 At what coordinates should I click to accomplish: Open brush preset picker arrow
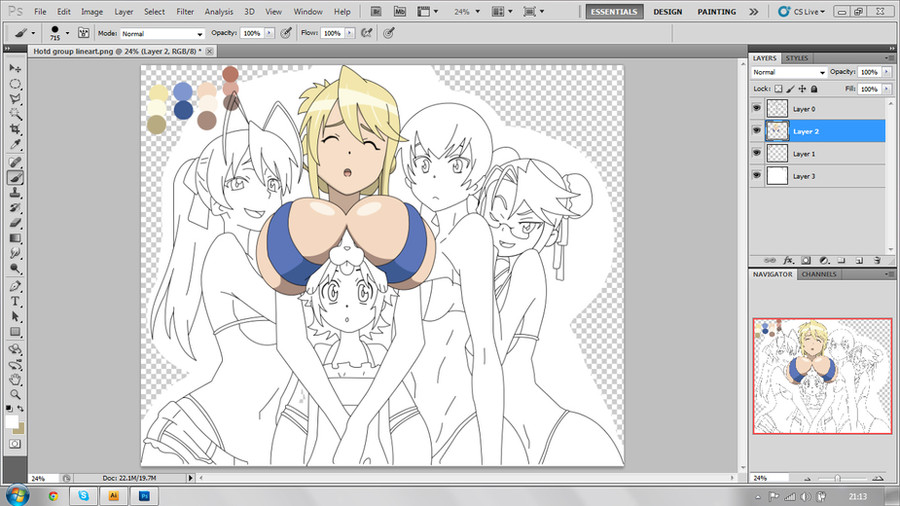(x=67, y=33)
